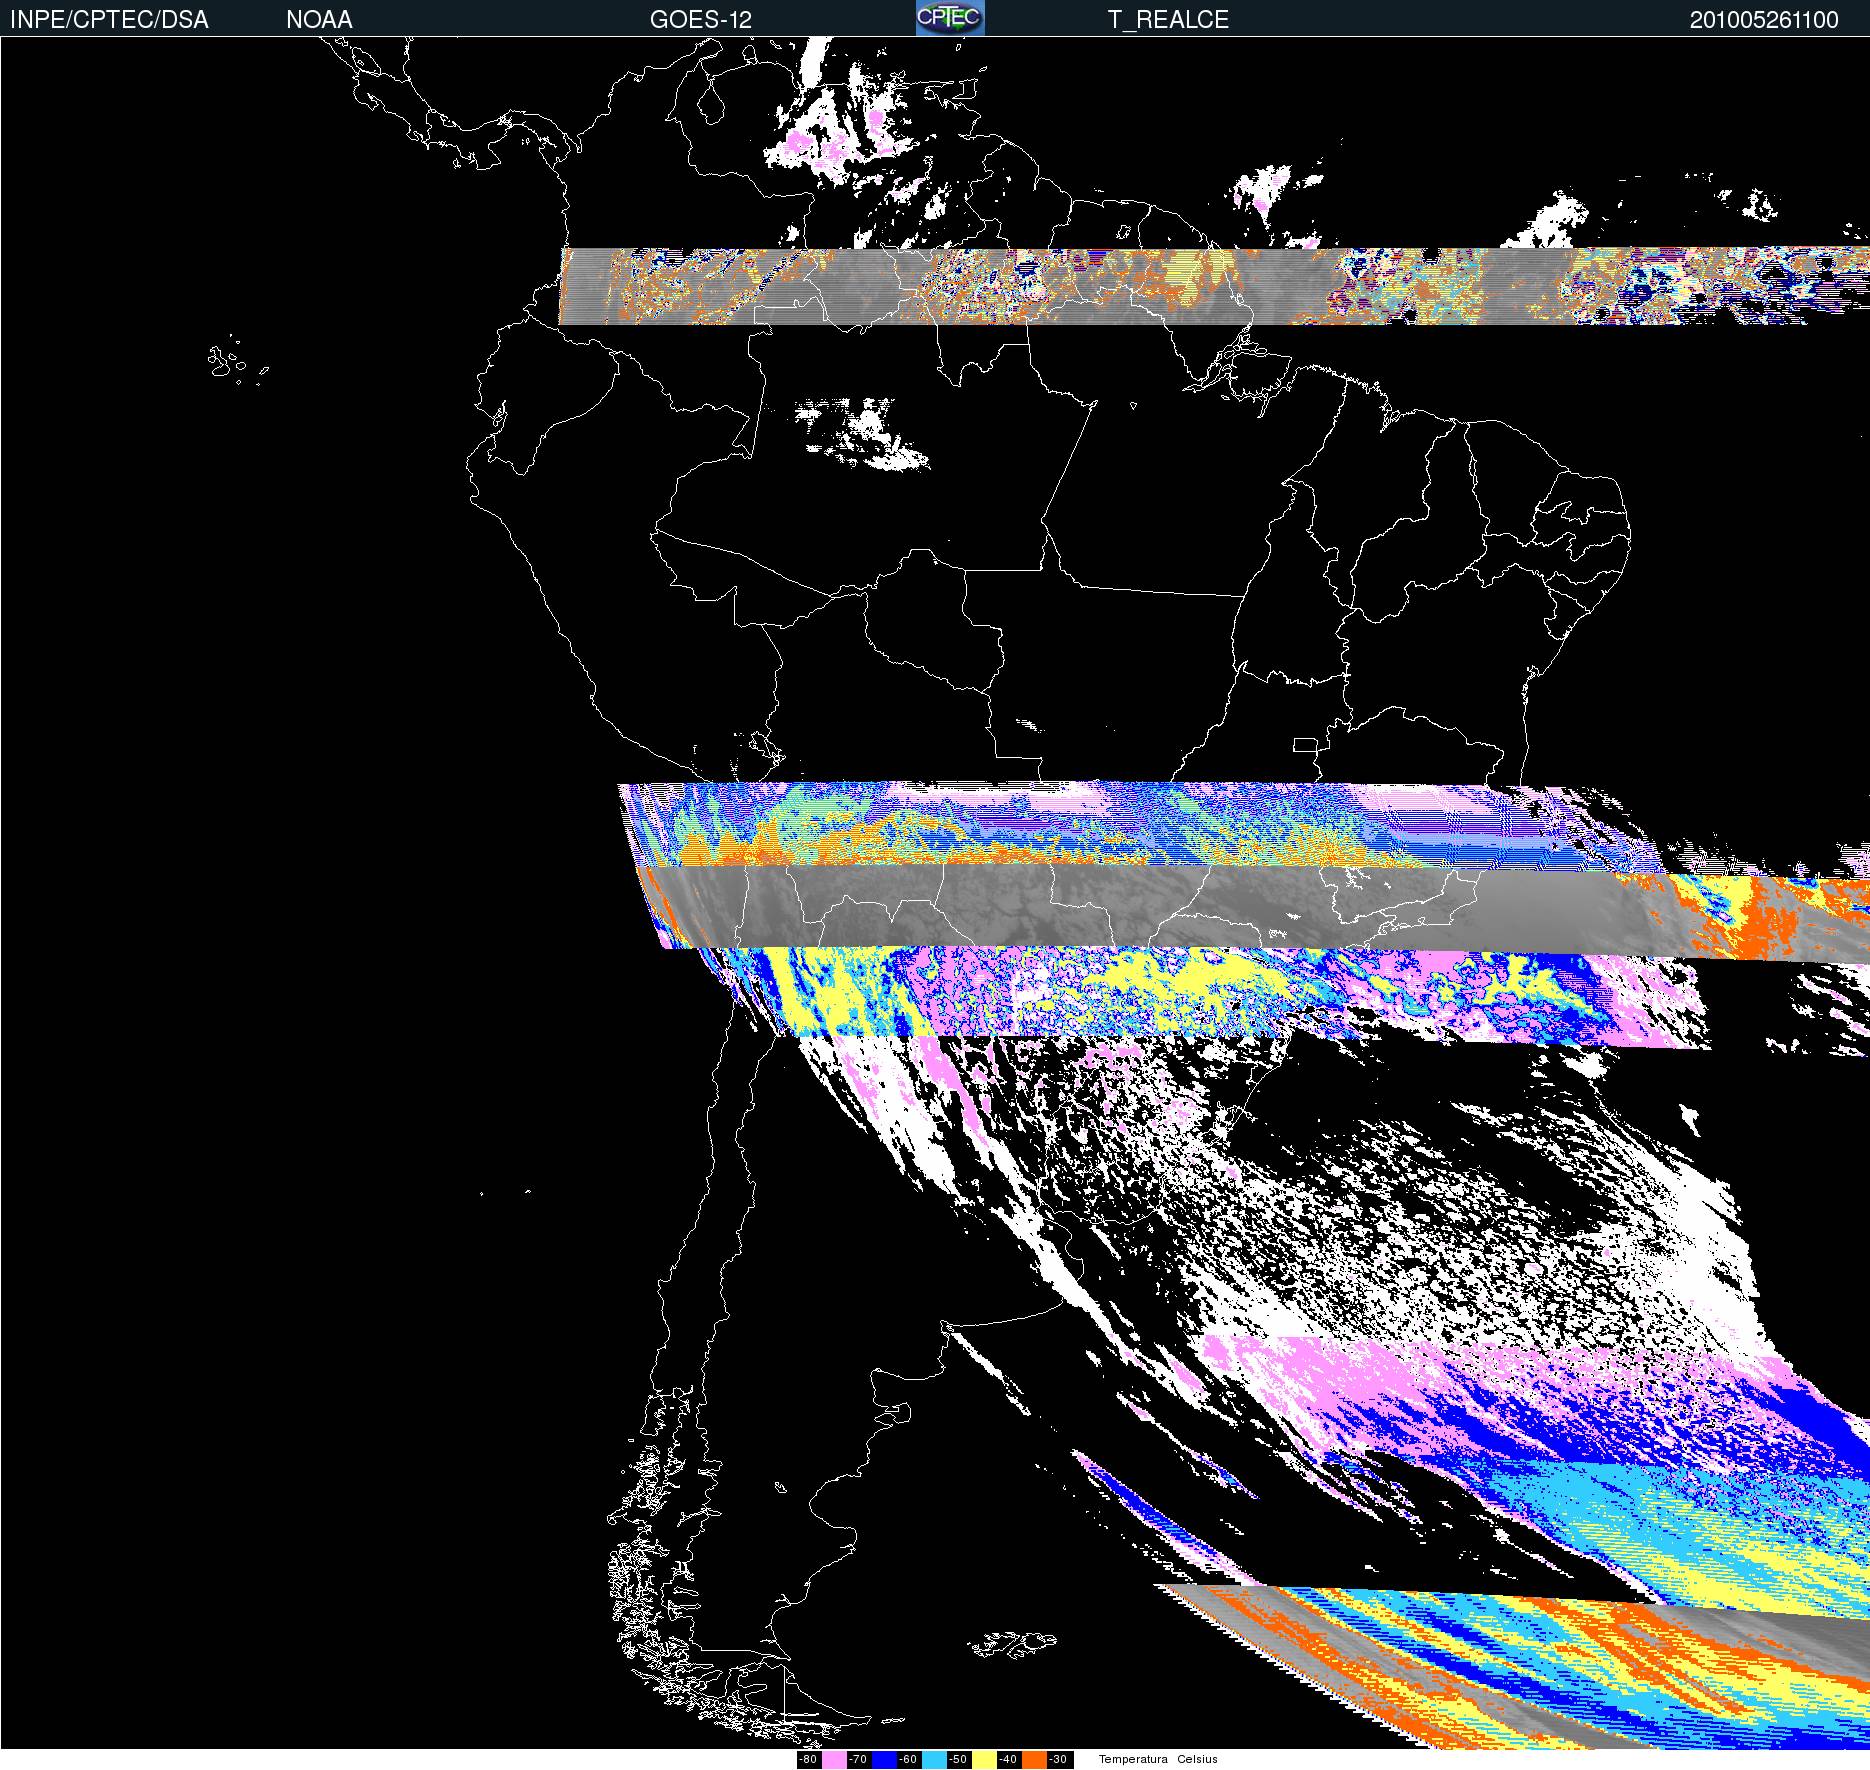Click the NOAA label in the header

[x=319, y=20]
